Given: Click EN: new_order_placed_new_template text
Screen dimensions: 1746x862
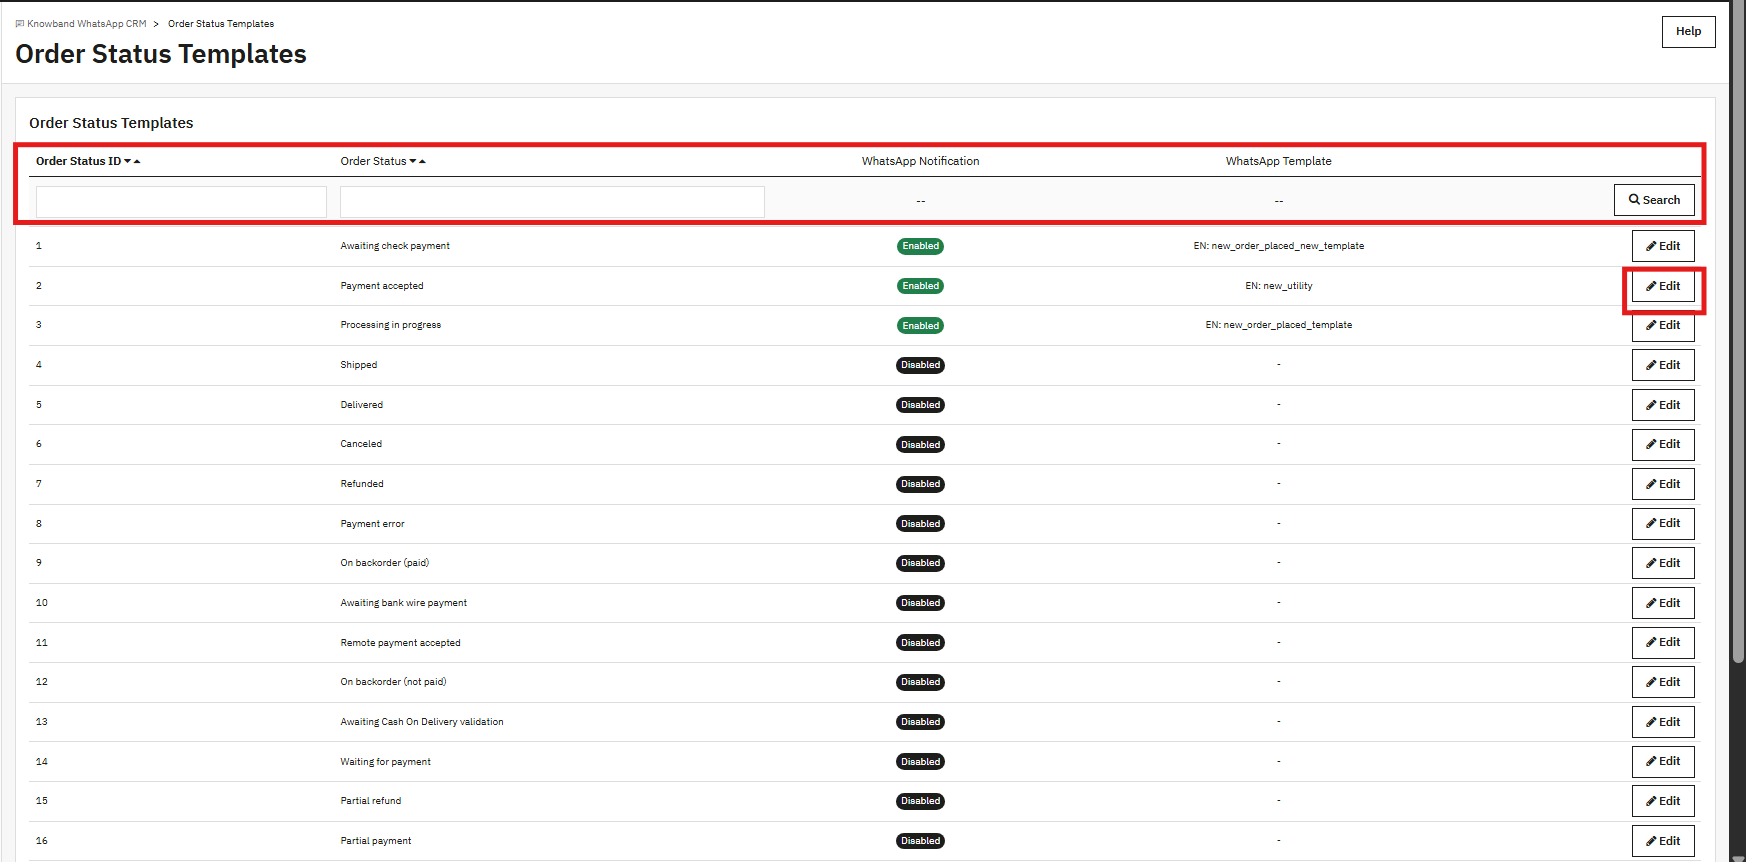Looking at the screenshot, I should (x=1278, y=246).
